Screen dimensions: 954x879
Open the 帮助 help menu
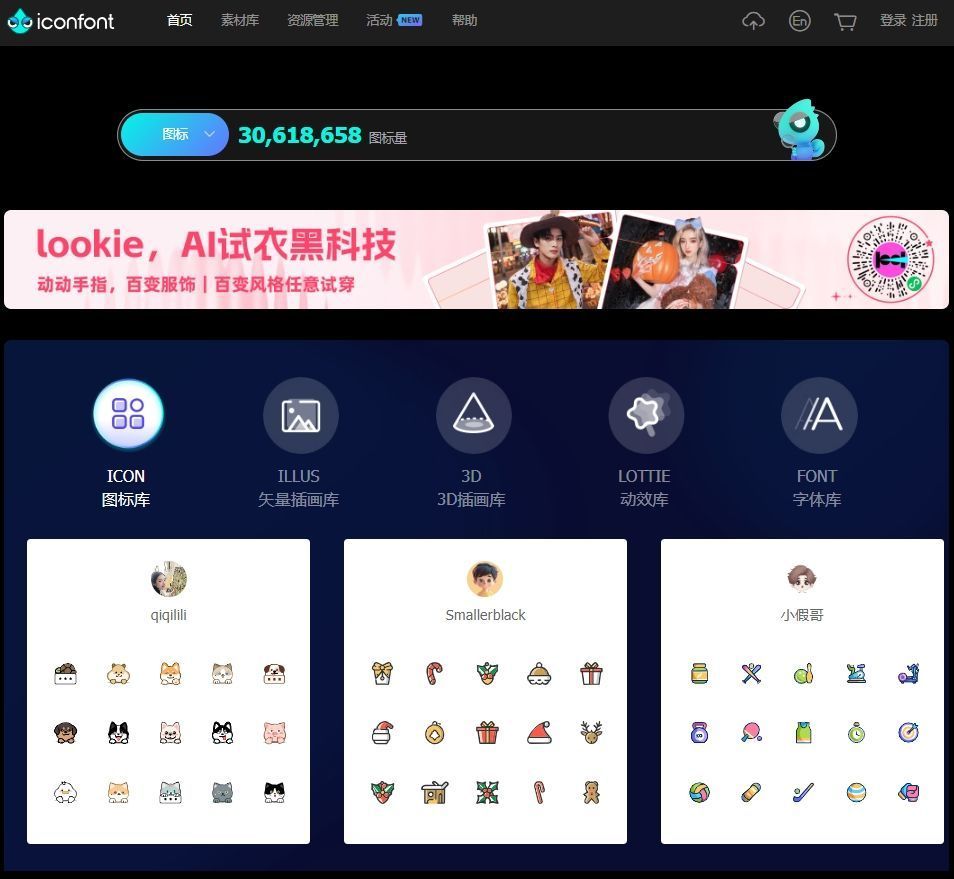pyautogui.click(x=464, y=21)
